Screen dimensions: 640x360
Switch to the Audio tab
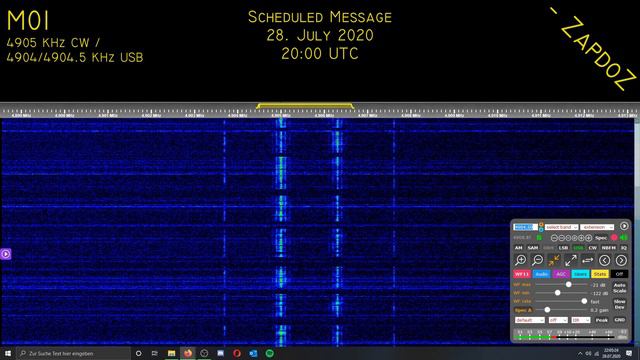click(541, 274)
